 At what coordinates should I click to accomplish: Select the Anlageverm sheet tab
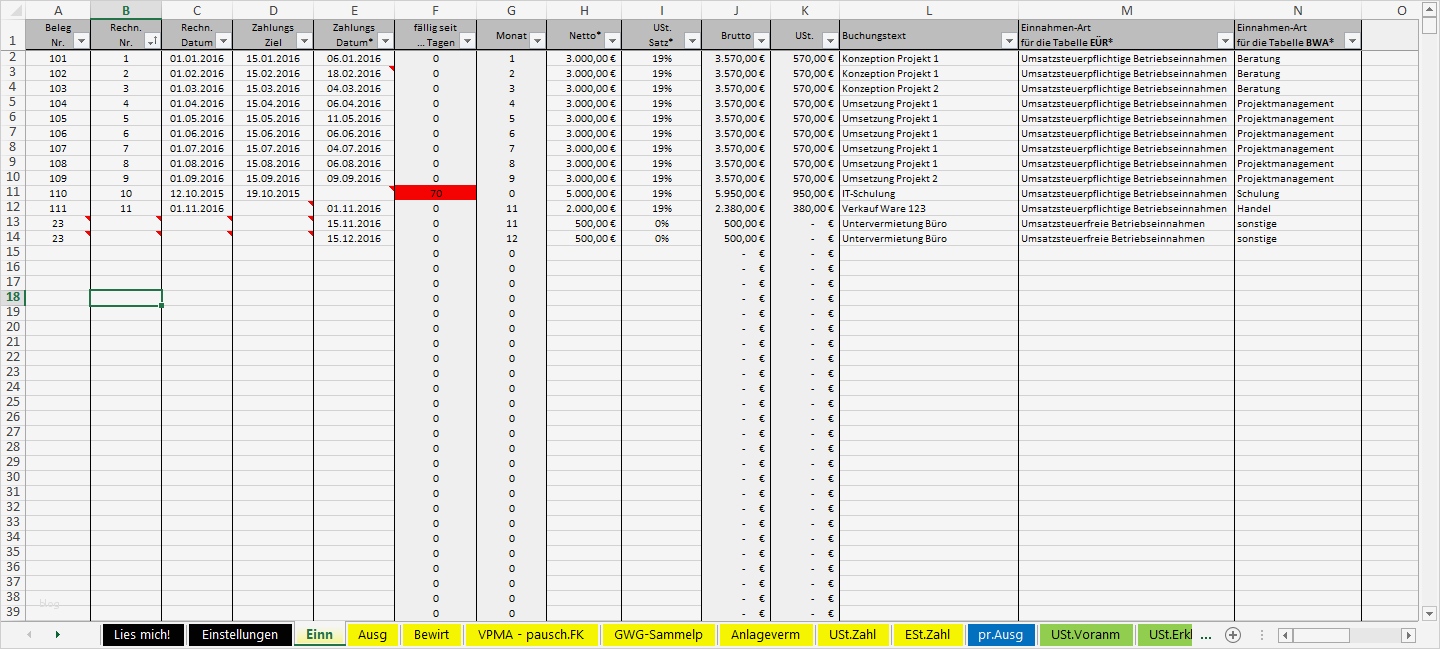click(766, 634)
